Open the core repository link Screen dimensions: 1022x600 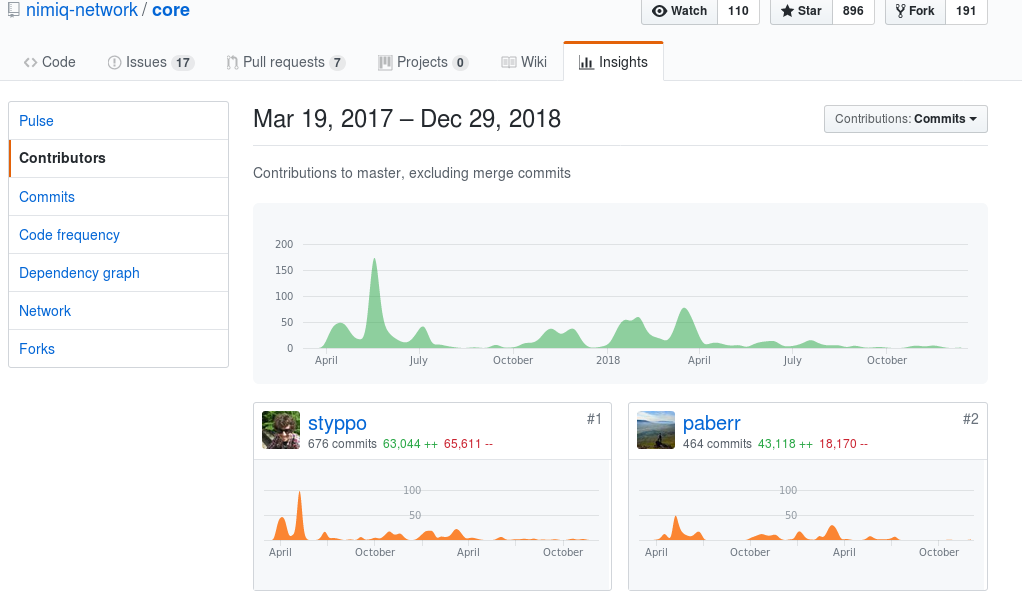click(x=171, y=10)
